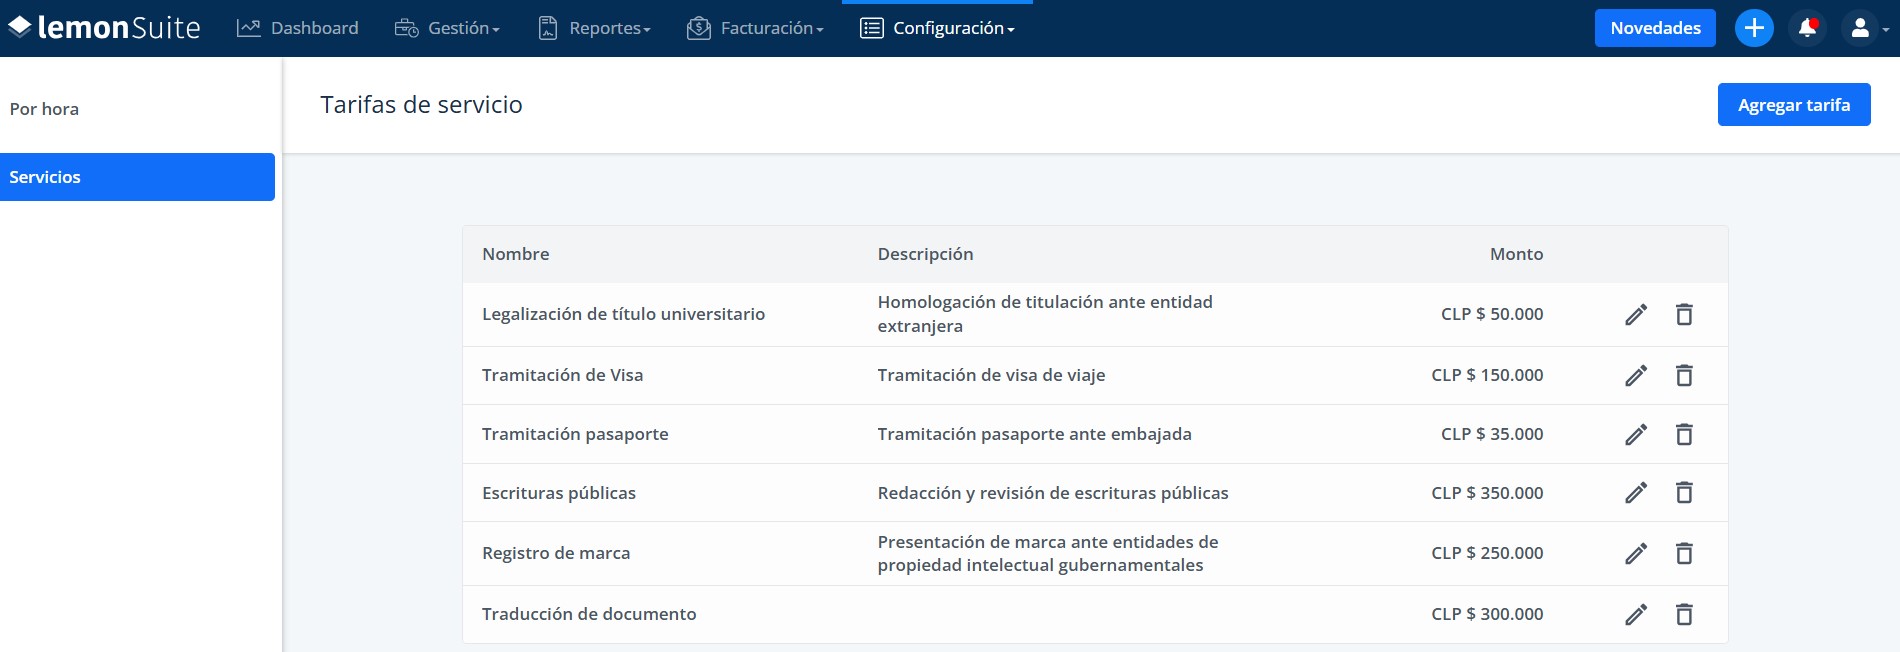1900x652 pixels.
Task: Click the Facturación money icon
Action: (x=698, y=28)
